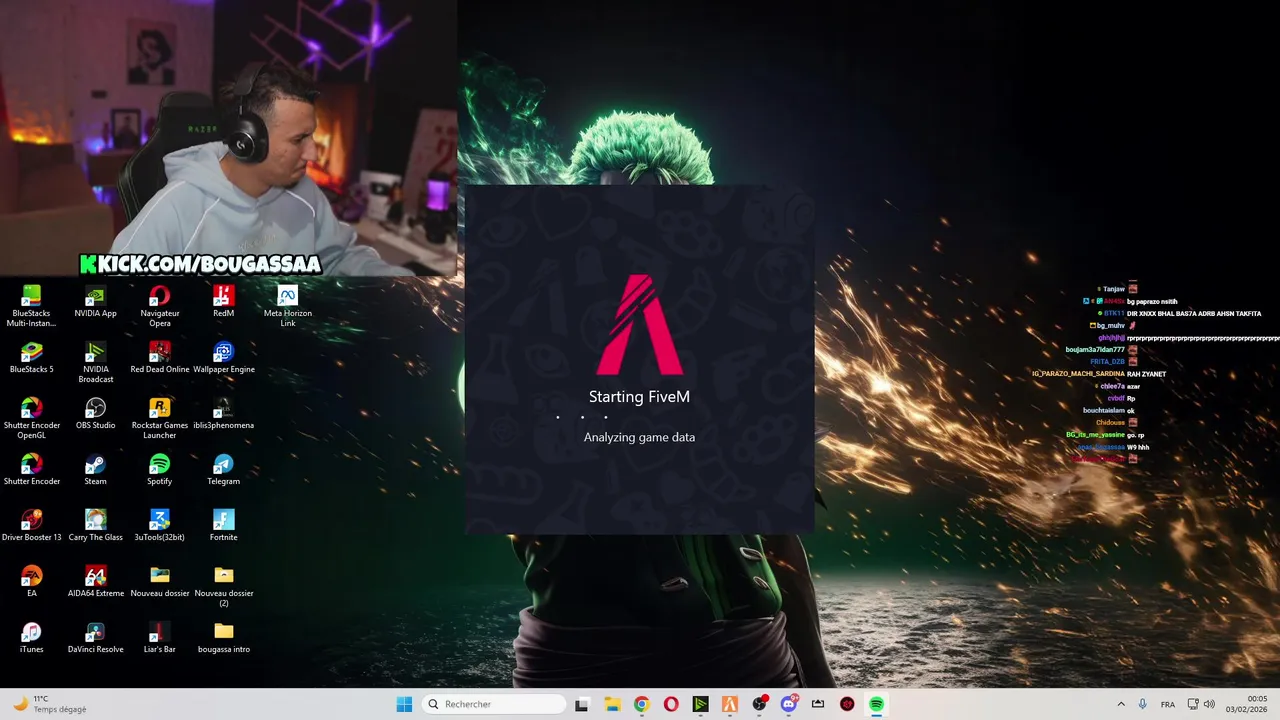Select the Steam desktop icon

[95, 469]
